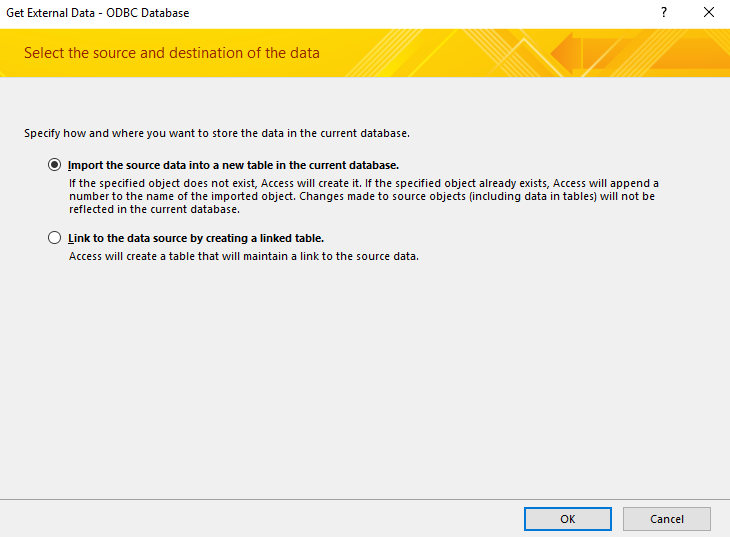730x537 pixels.
Task: Select the Import source data radio button
Action: [54, 165]
